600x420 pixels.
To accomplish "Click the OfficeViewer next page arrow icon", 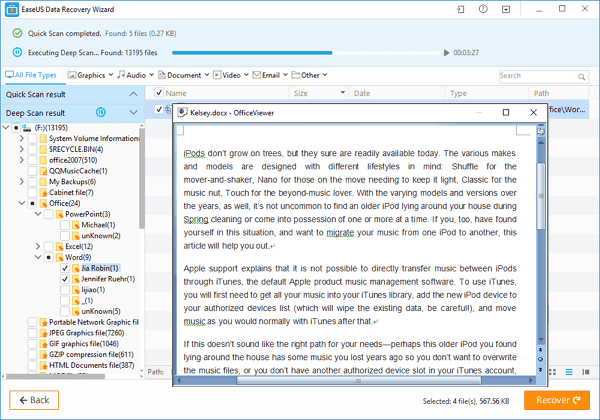I will (541, 370).
